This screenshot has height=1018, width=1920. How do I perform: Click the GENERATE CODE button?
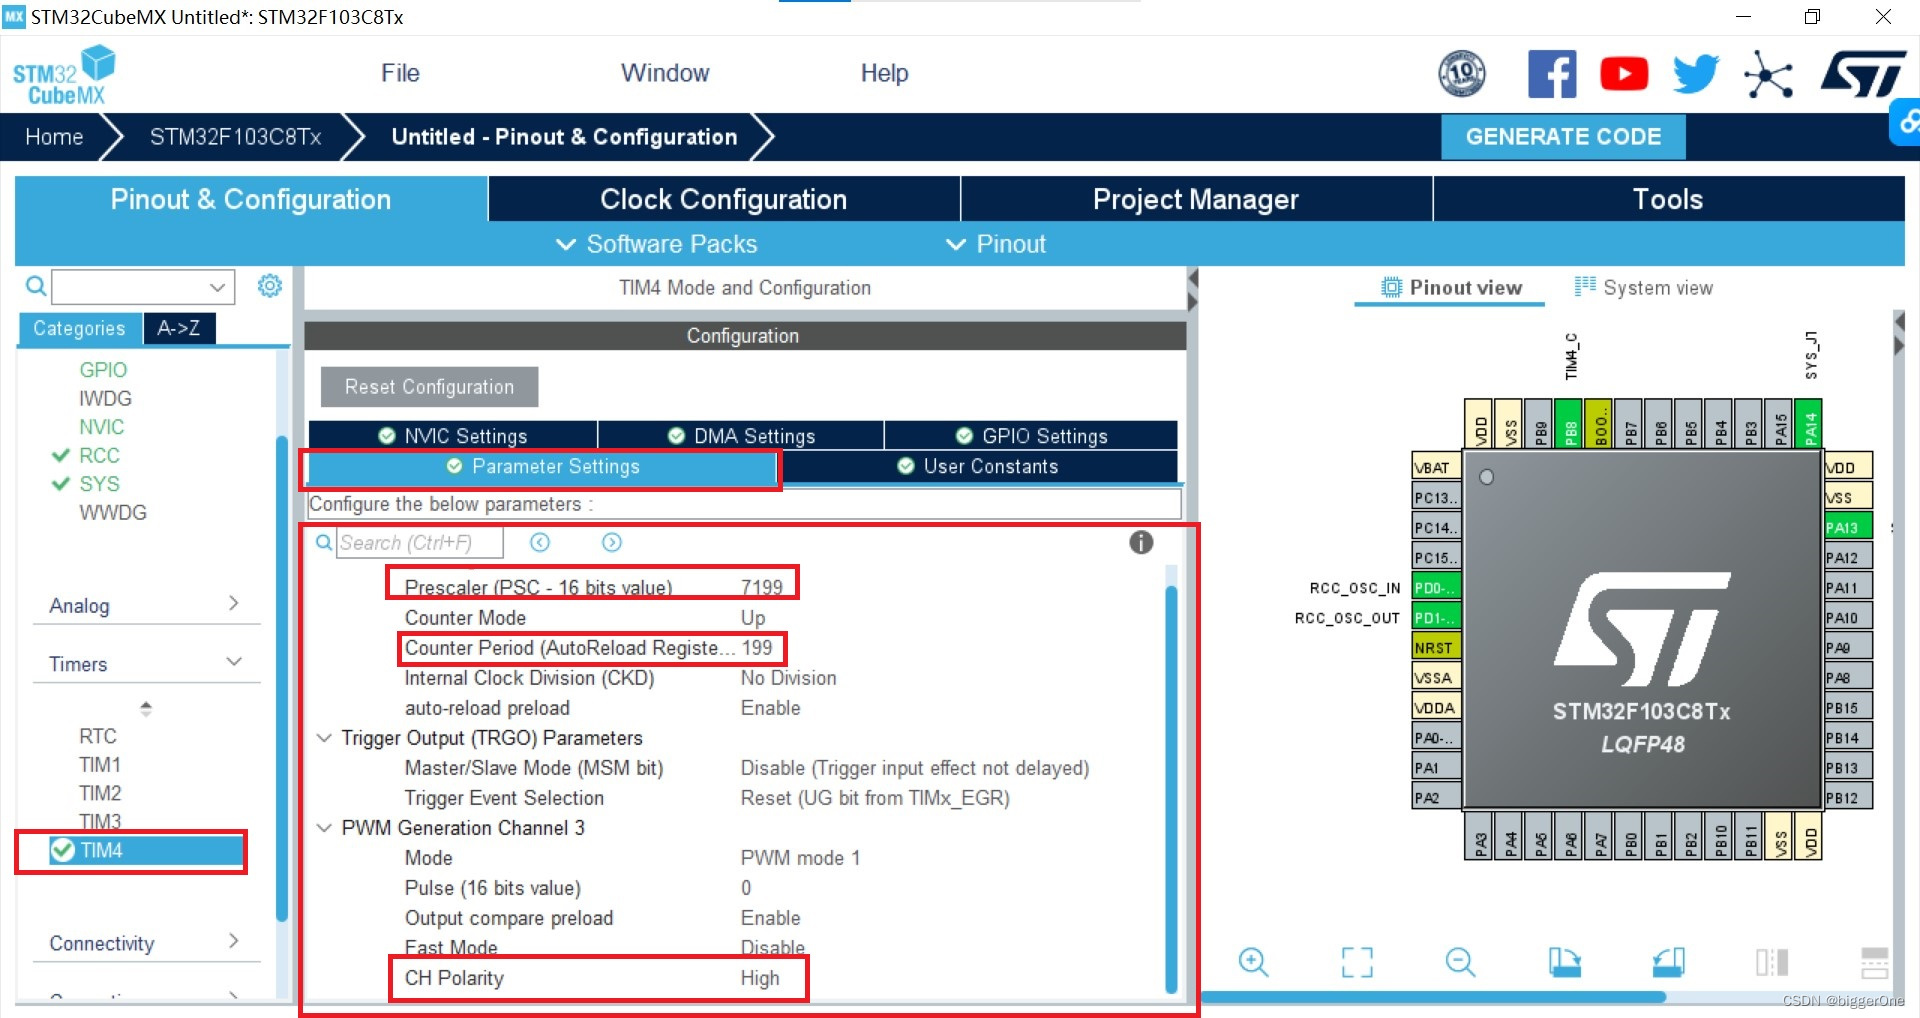click(x=1563, y=136)
